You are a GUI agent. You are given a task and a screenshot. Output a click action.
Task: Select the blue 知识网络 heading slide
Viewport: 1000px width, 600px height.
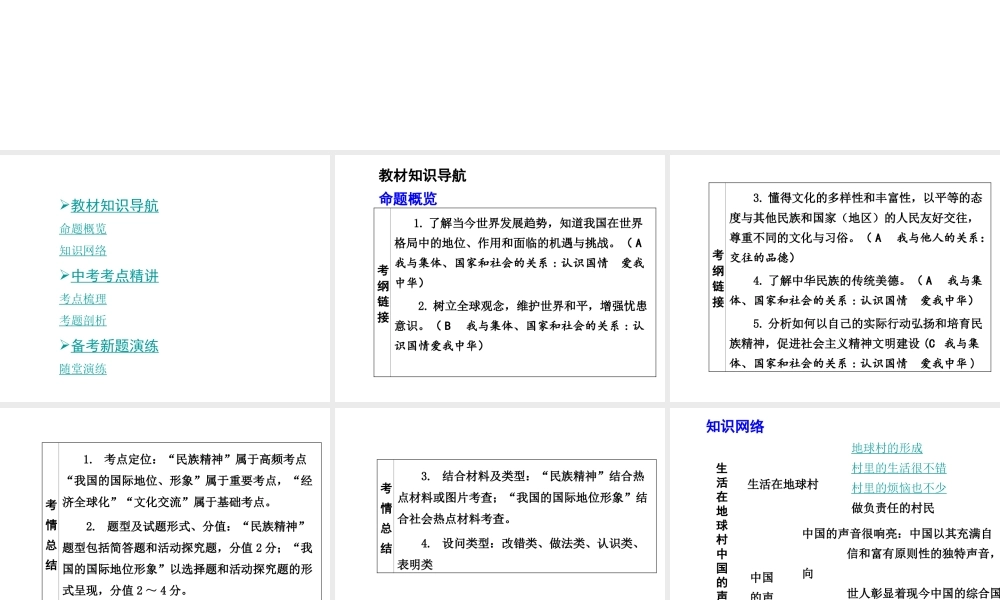coord(835,504)
